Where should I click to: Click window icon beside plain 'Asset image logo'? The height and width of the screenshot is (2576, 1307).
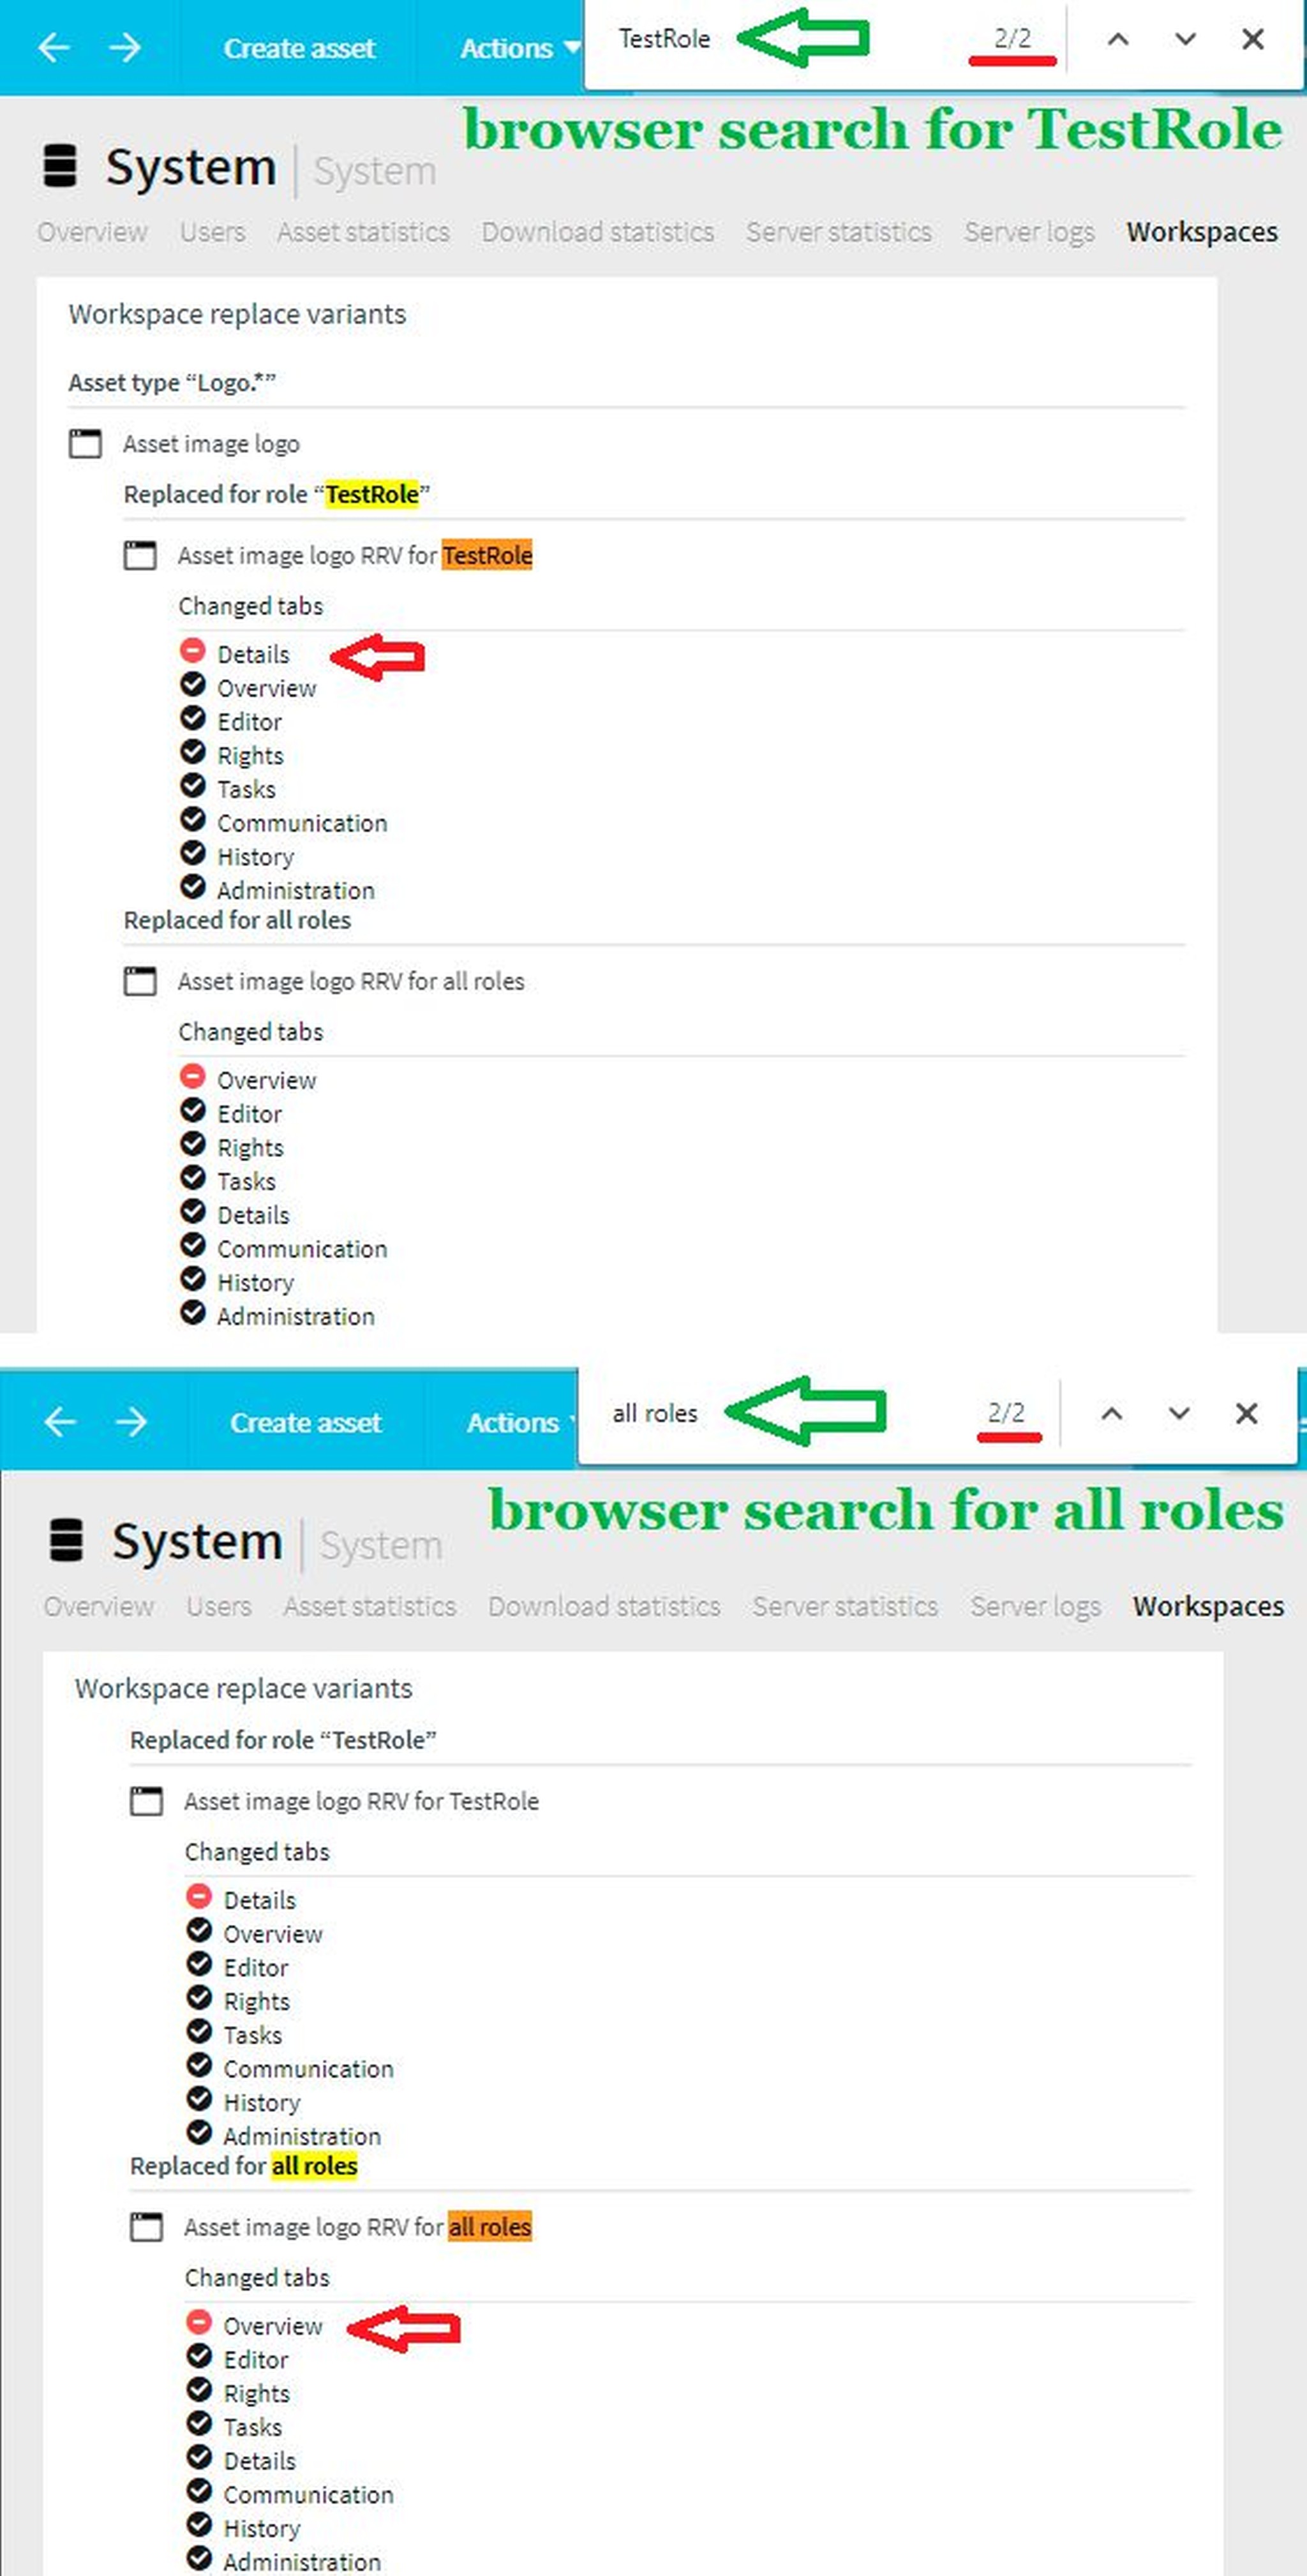pyautogui.click(x=85, y=444)
